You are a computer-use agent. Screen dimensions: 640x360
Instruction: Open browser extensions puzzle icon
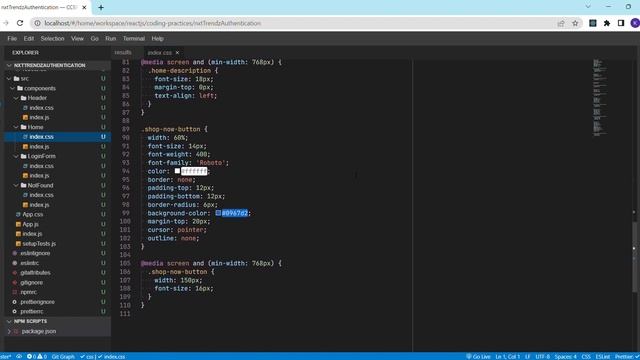click(607, 23)
